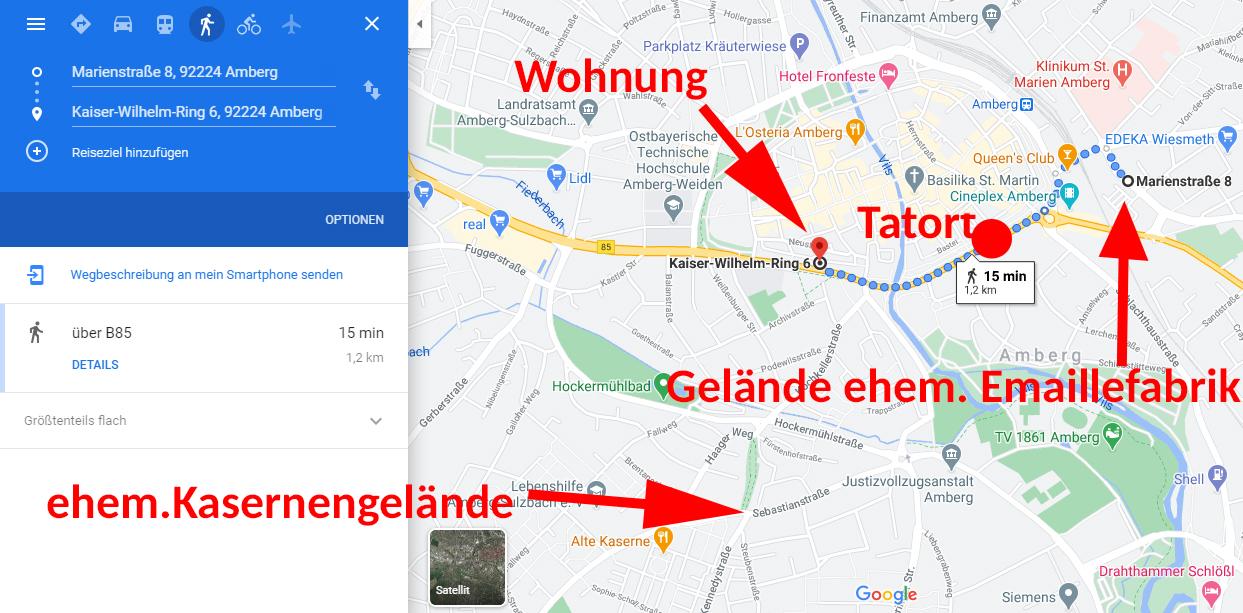1243x613 pixels.
Task: Switch to driving directions car icon
Action: tap(123, 24)
